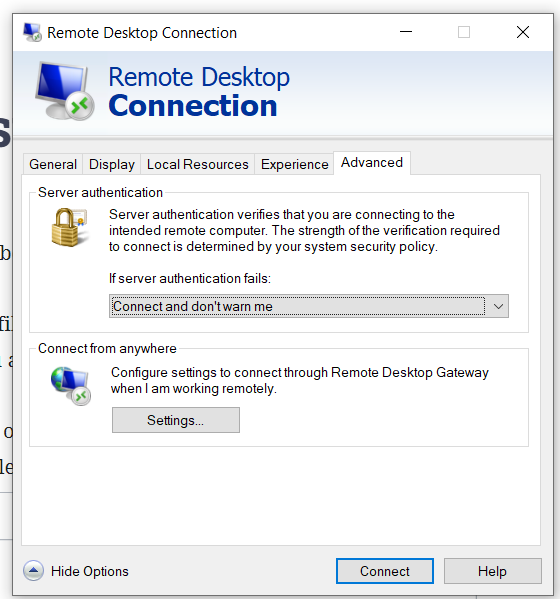Click the Hide Options label
Viewport: 560px width, 599px height.
(90, 571)
